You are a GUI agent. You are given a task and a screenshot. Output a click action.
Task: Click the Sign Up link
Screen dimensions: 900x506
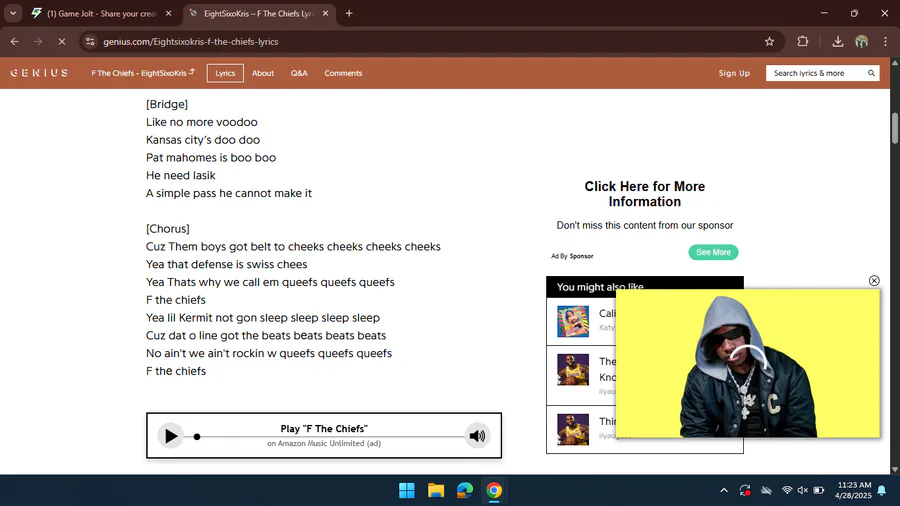(734, 73)
